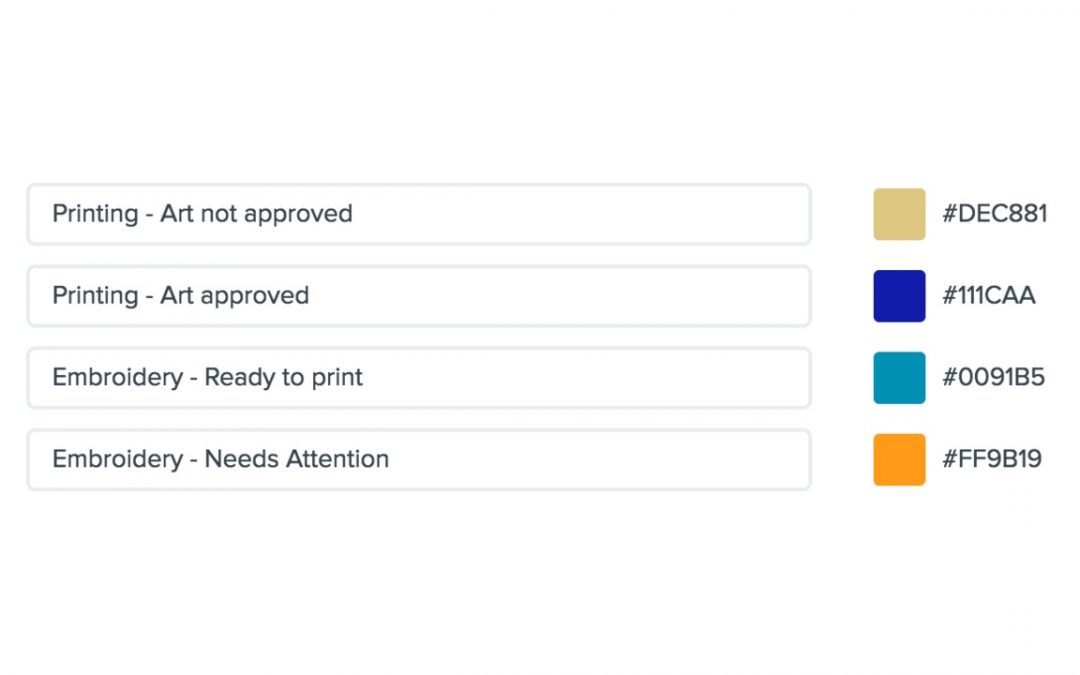Image resolution: width=1080 pixels, height=675 pixels.
Task: Change color for 'Art not approved' status
Action: pos(899,214)
